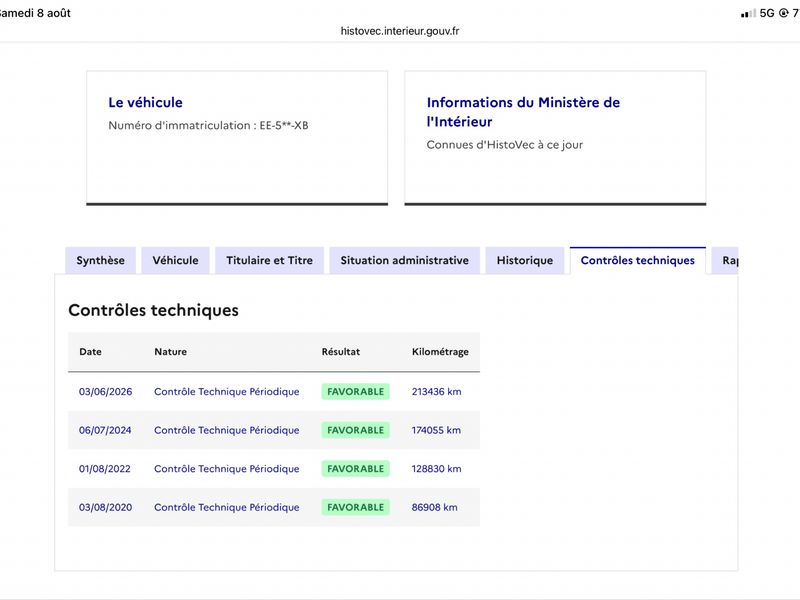800x600 pixels.
Task: Click Contrôle Technique Périodique in 01/08/2022 row
Action: (x=227, y=469)
